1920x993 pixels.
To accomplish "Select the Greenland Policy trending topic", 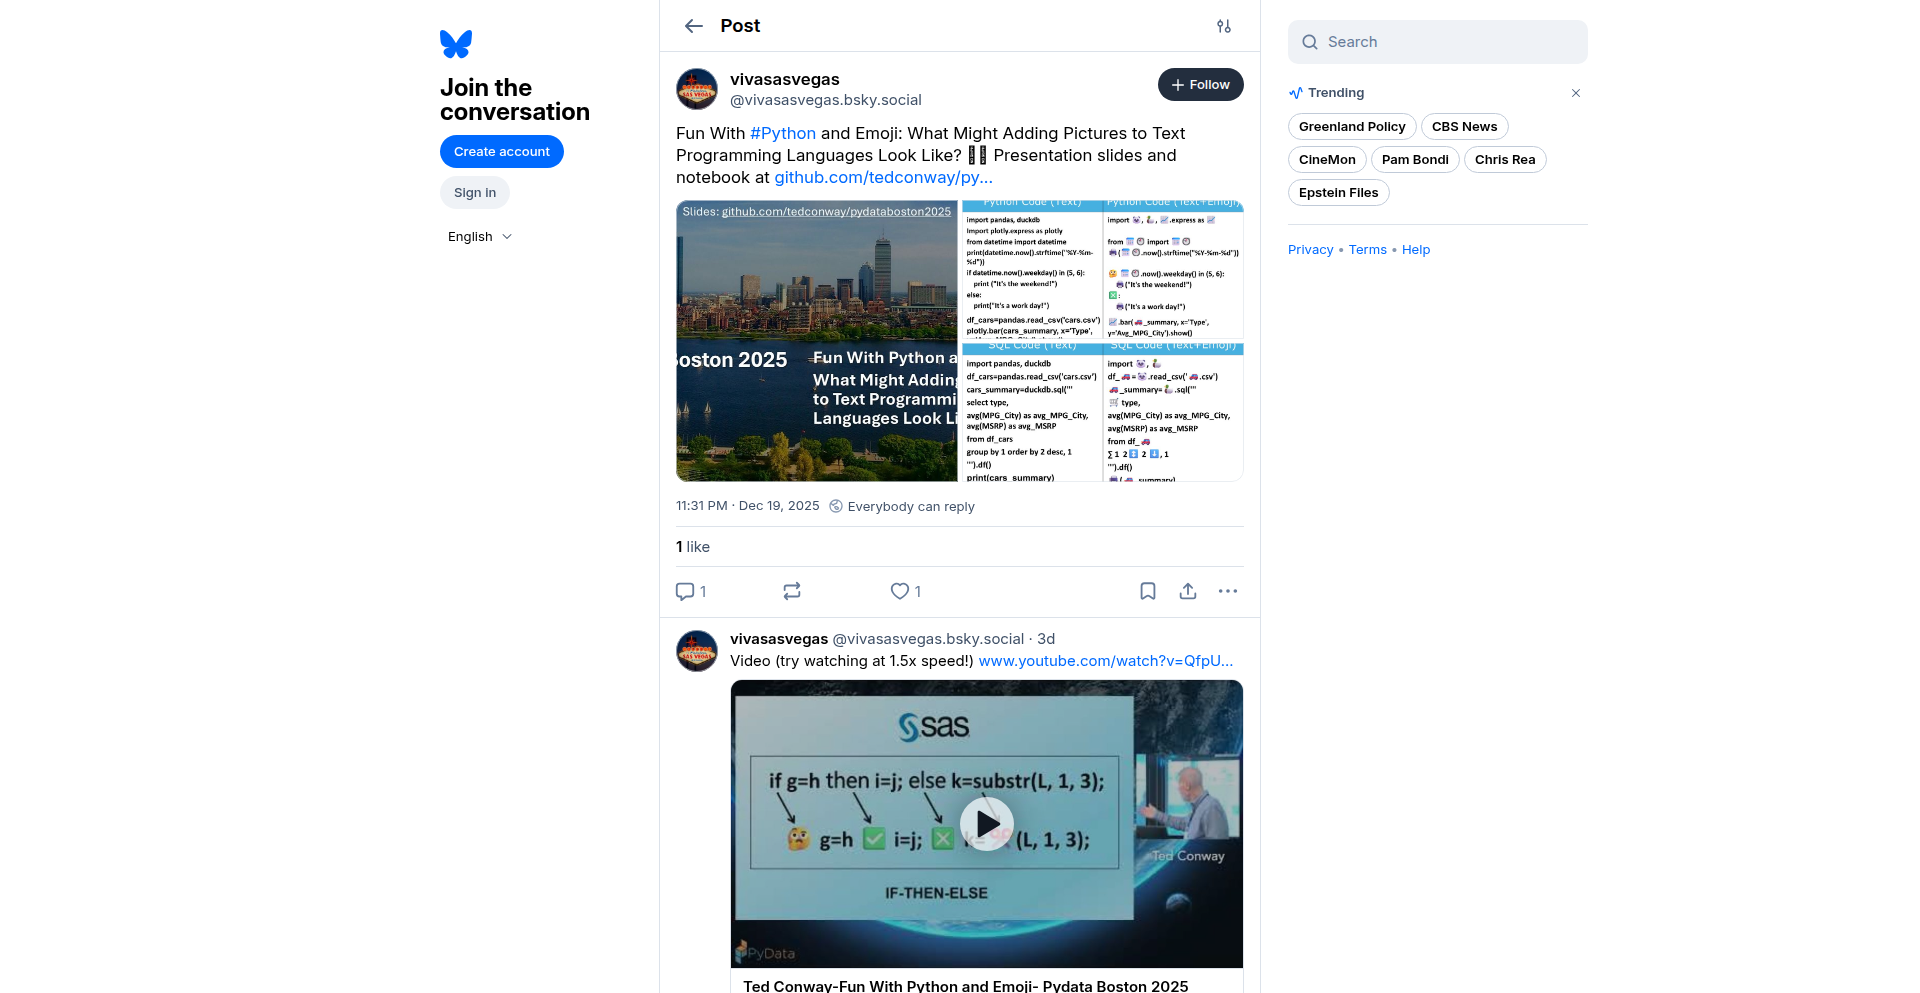I will tap(1352, 127).
